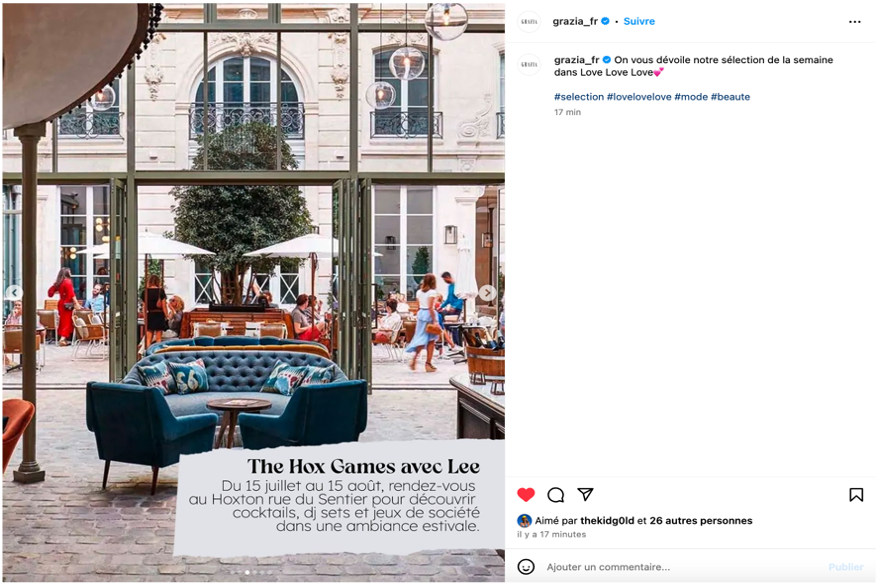This screenshot has height=586, width=880.
Task: Open grazia_fr profile from header username
Action: 575,21
